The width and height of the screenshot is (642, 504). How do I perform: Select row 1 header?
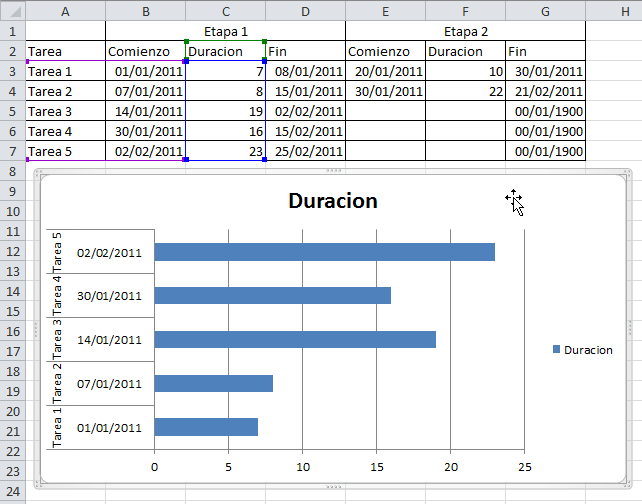click(13, 31)
